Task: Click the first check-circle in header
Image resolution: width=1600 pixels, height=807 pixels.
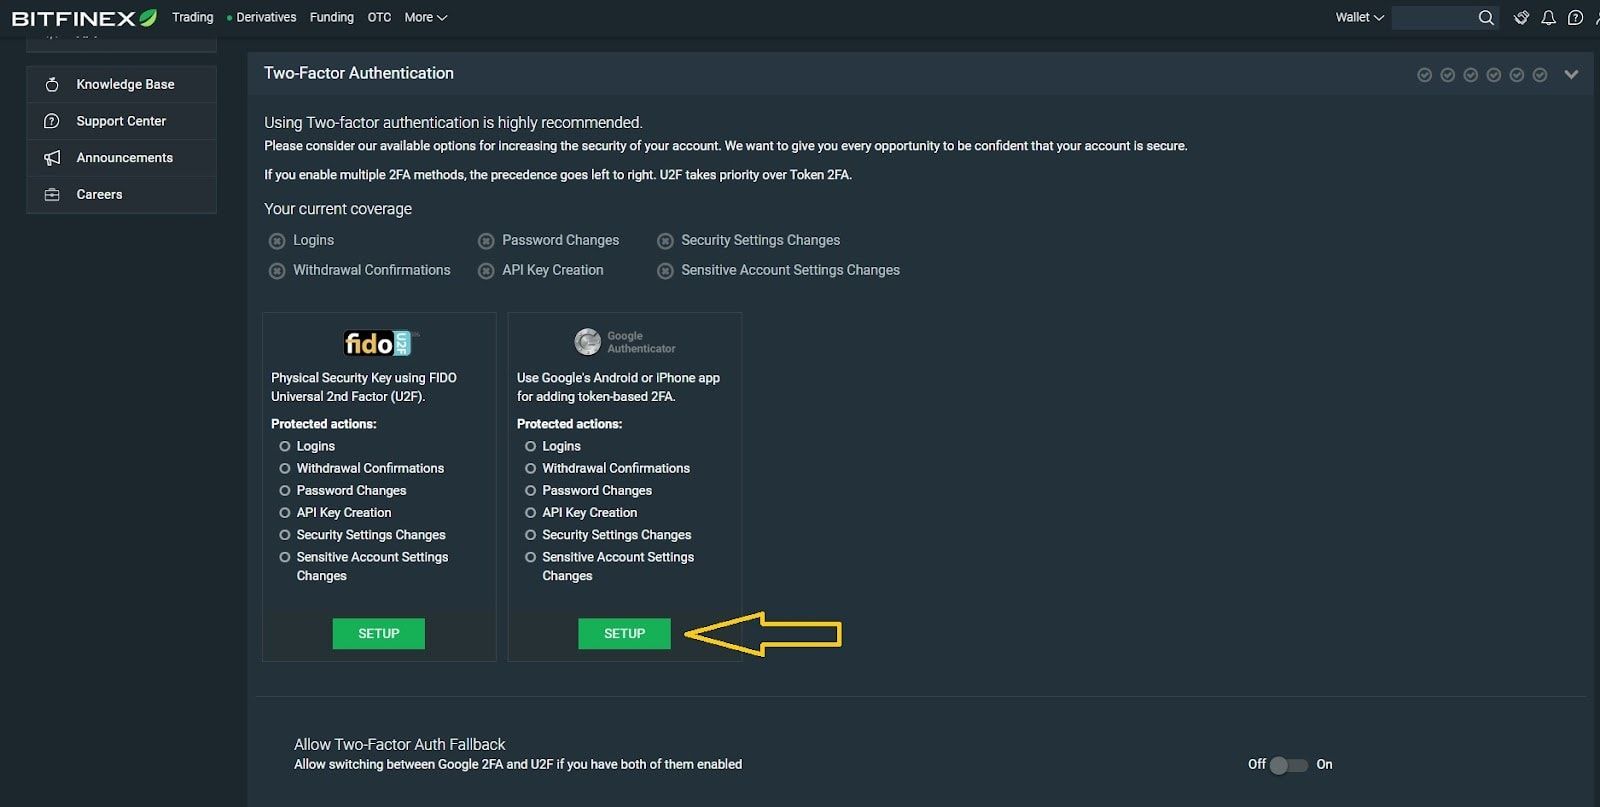Action: 1424,75
